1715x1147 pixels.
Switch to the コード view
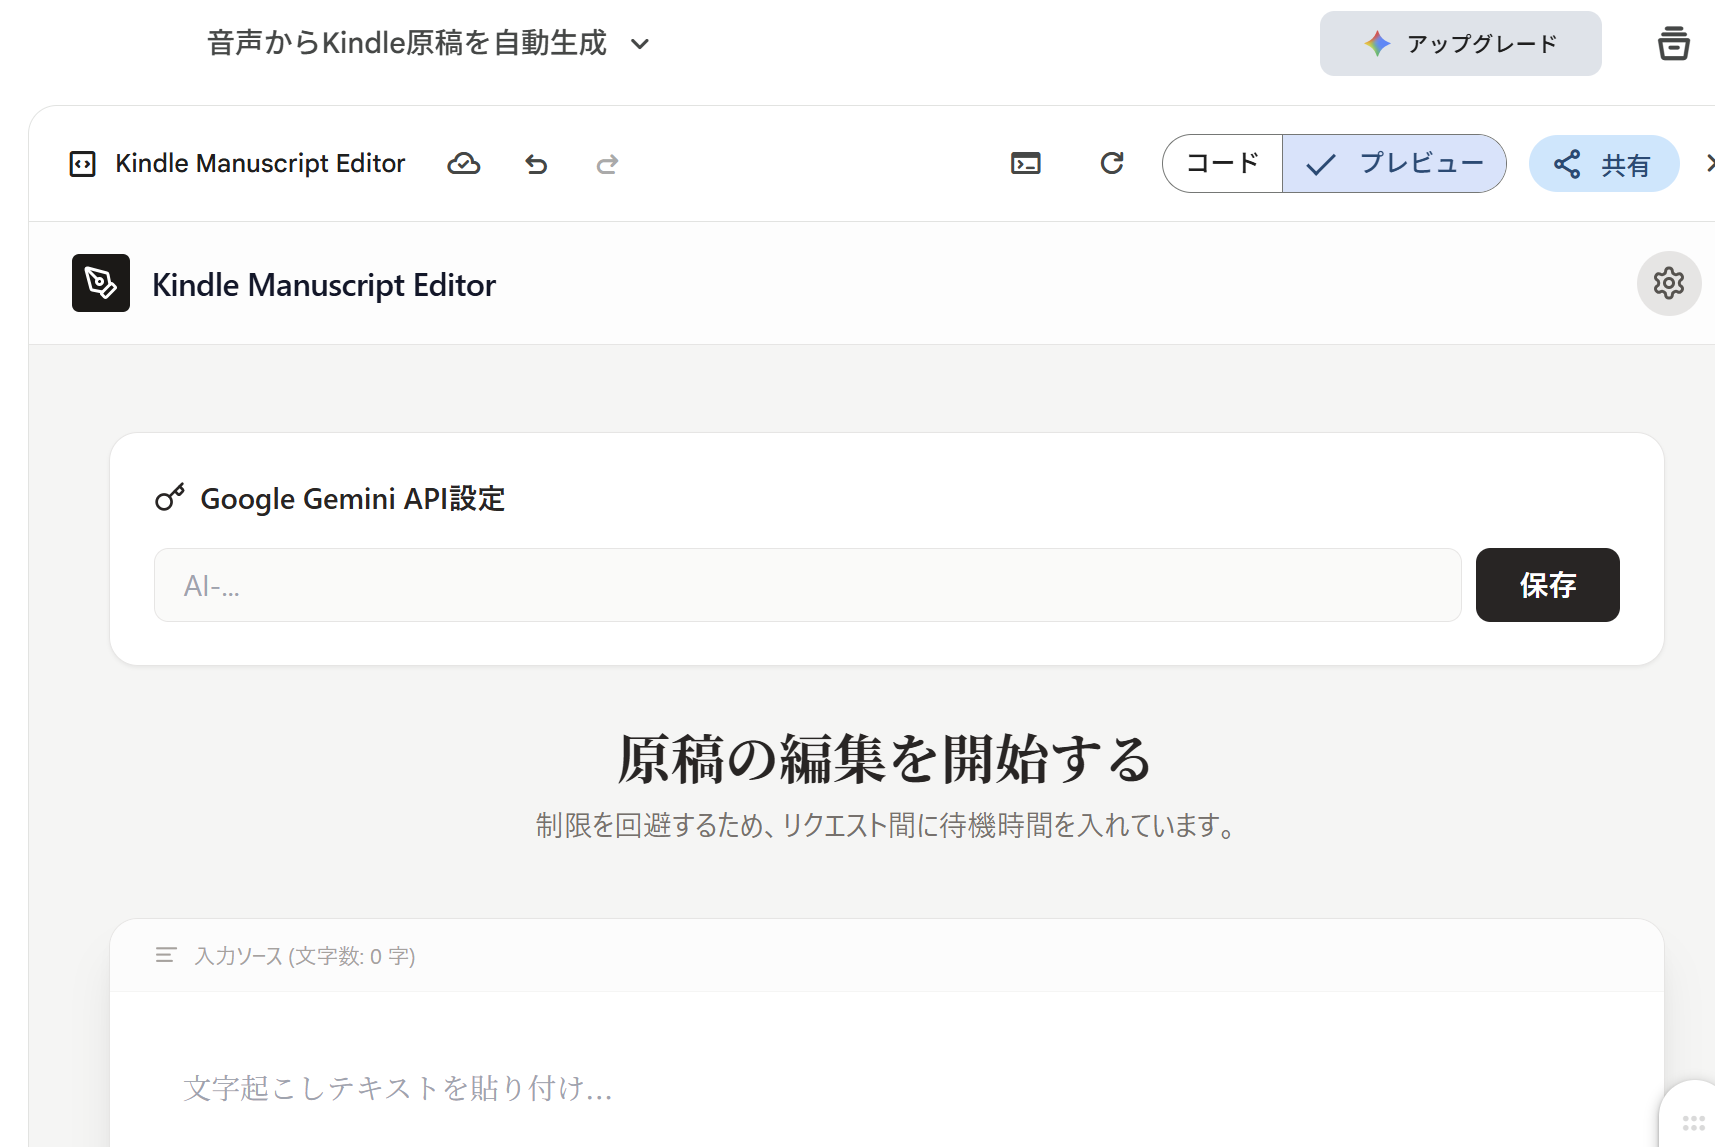(x=1222, y=164)
